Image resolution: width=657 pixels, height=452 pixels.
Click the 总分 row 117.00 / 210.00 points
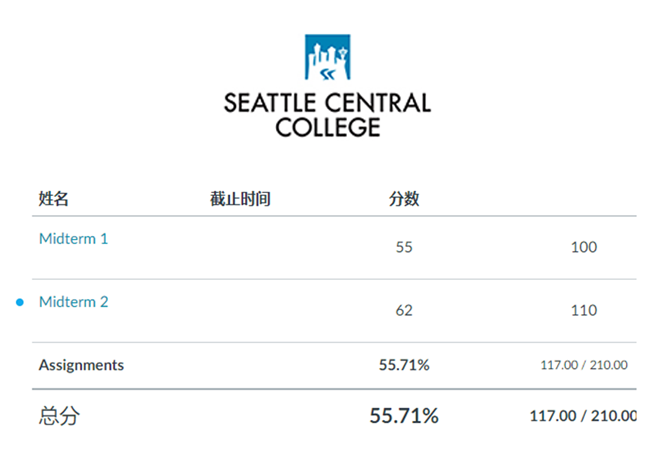[x=584, y=416]
